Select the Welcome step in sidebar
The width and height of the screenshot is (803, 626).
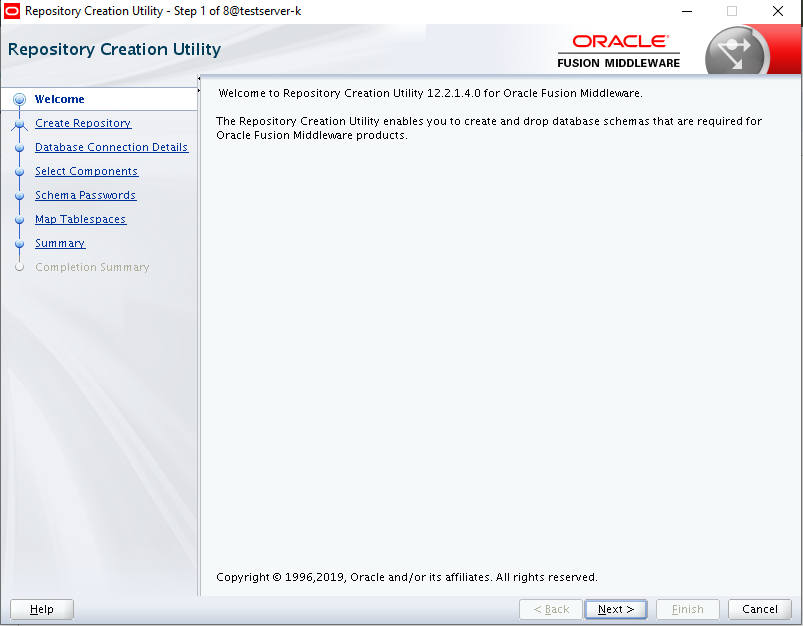click(59, 99)
